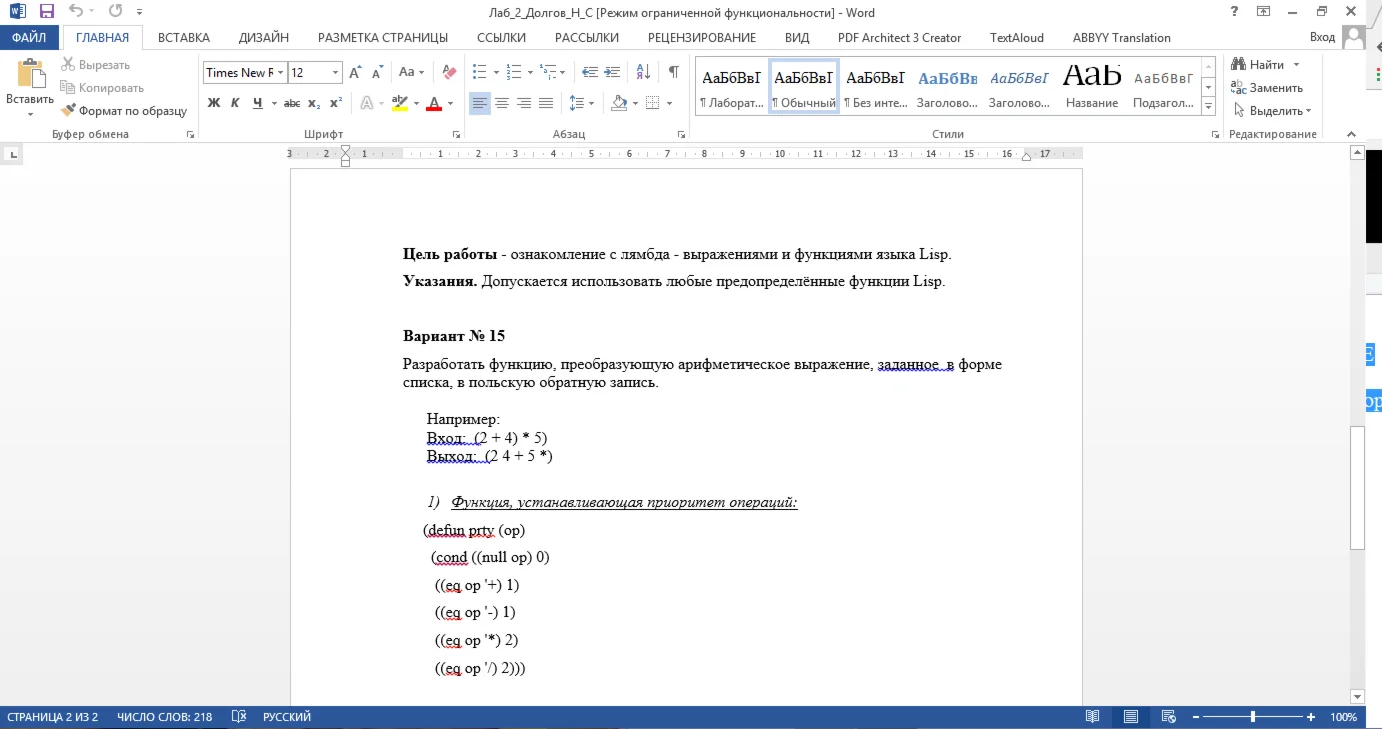Toggle italic formatting
Viewport: 1382px width, 729px height.
(235, 103)
